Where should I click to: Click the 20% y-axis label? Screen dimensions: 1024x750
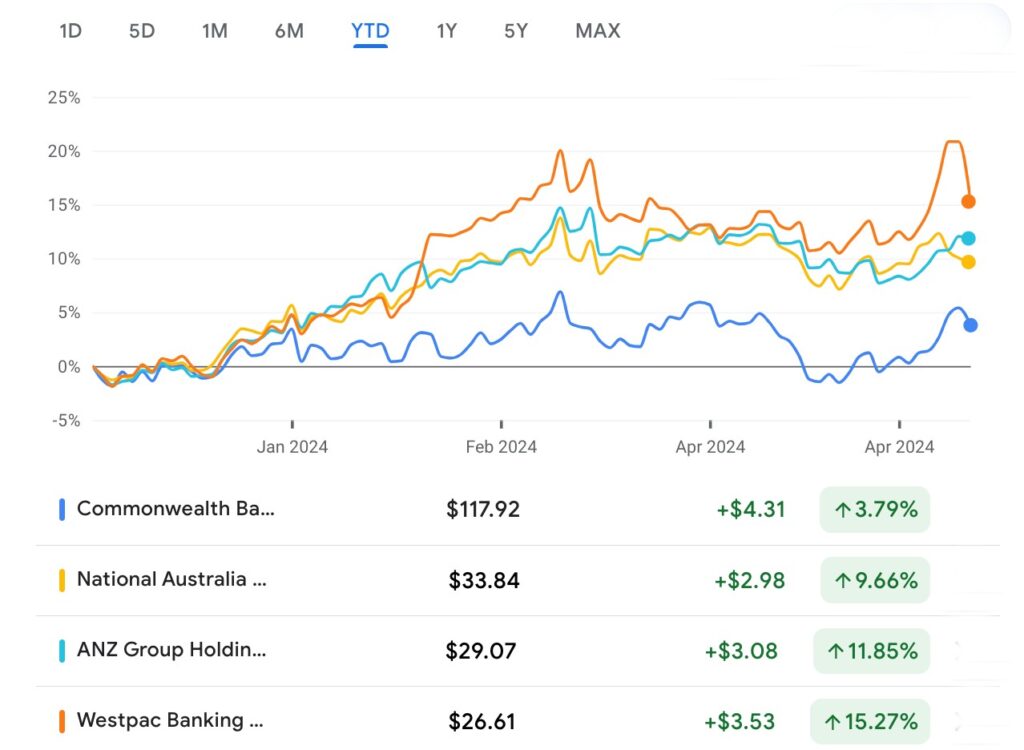coord(64,152)
